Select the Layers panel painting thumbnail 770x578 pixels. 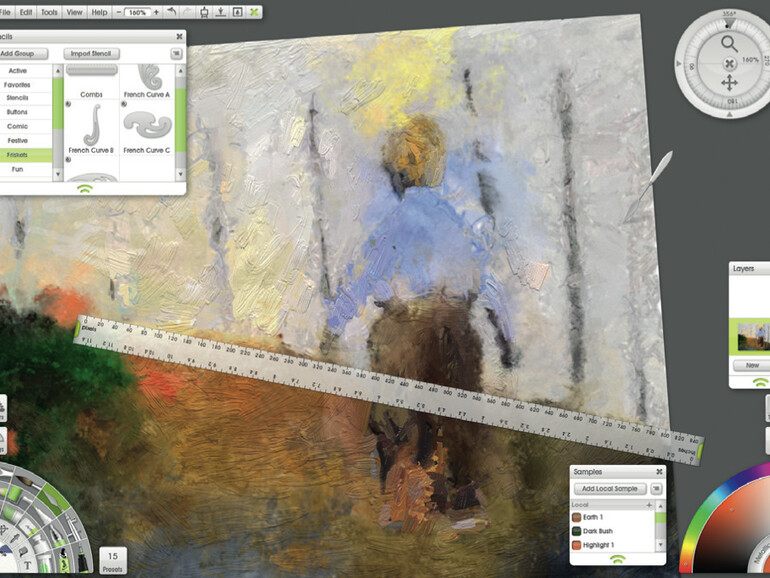click(x=754, y=337)
